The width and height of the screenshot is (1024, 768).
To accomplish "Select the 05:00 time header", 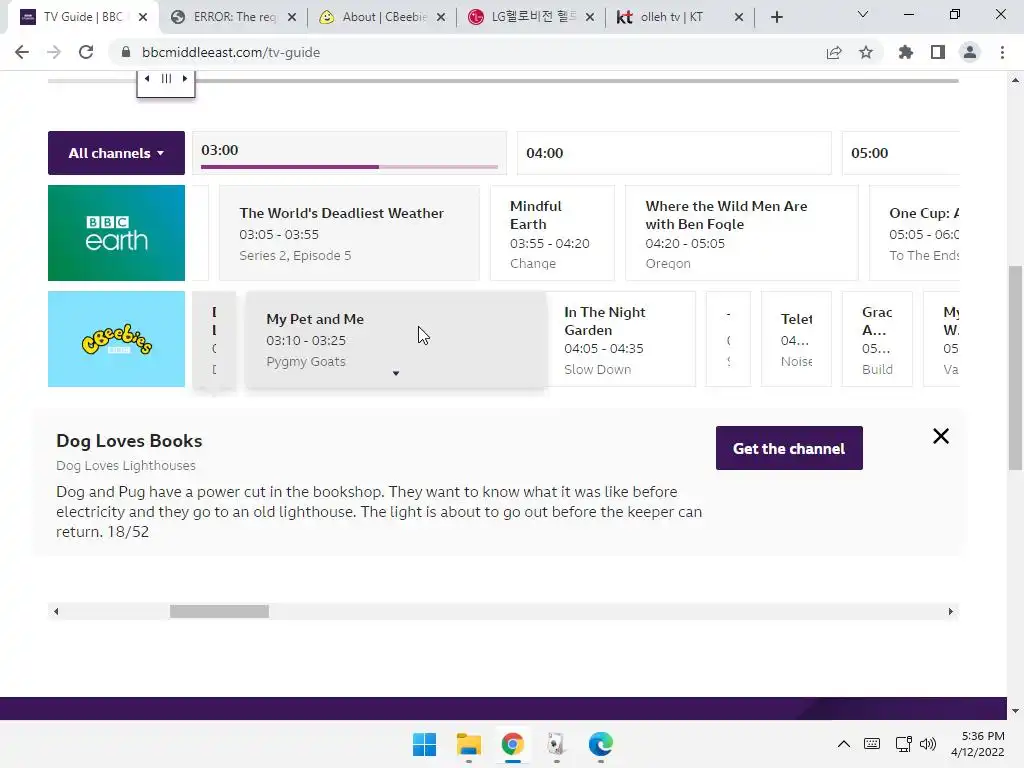I will coord(901,153).
